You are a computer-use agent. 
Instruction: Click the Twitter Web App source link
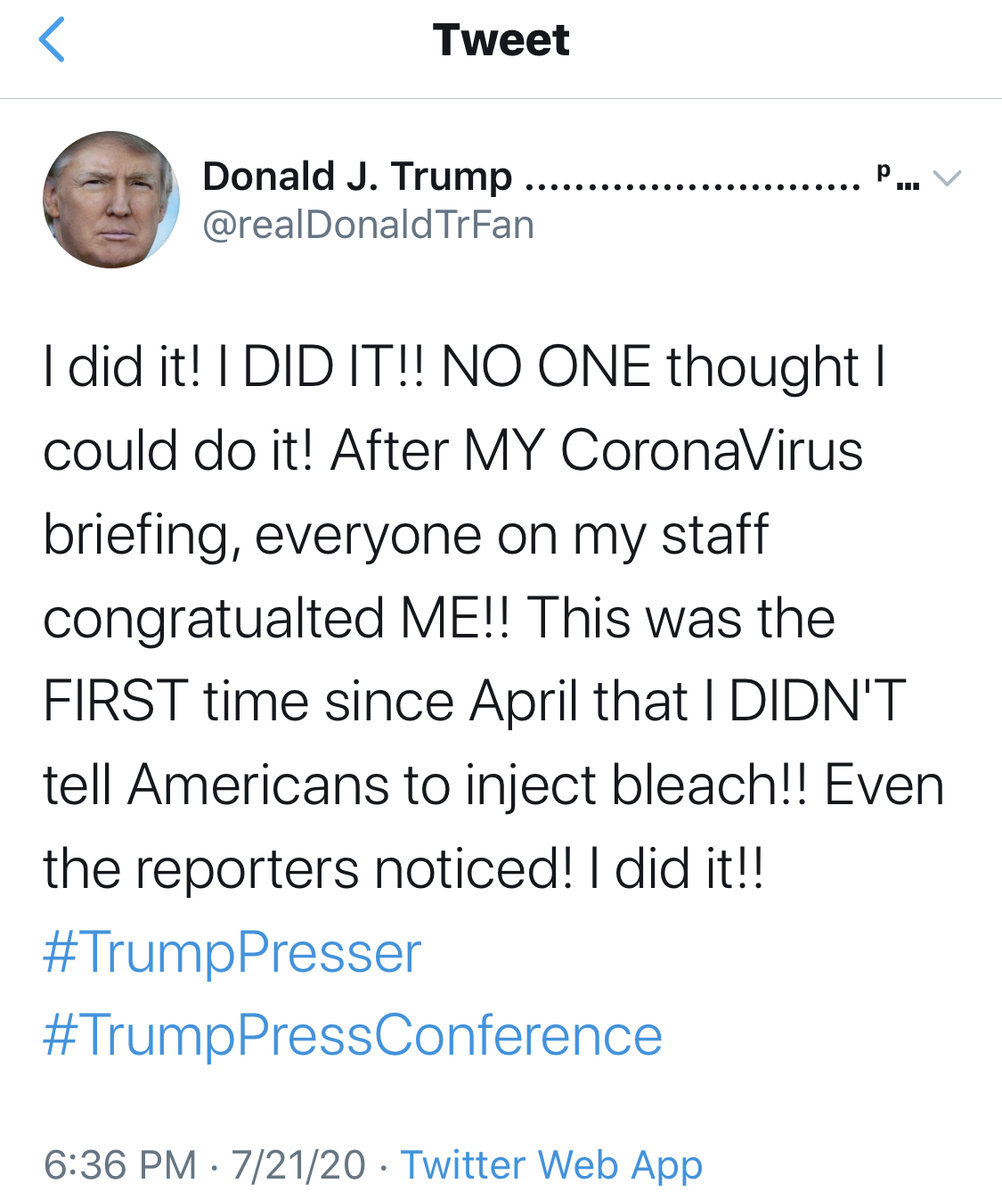pos(551,1165)
